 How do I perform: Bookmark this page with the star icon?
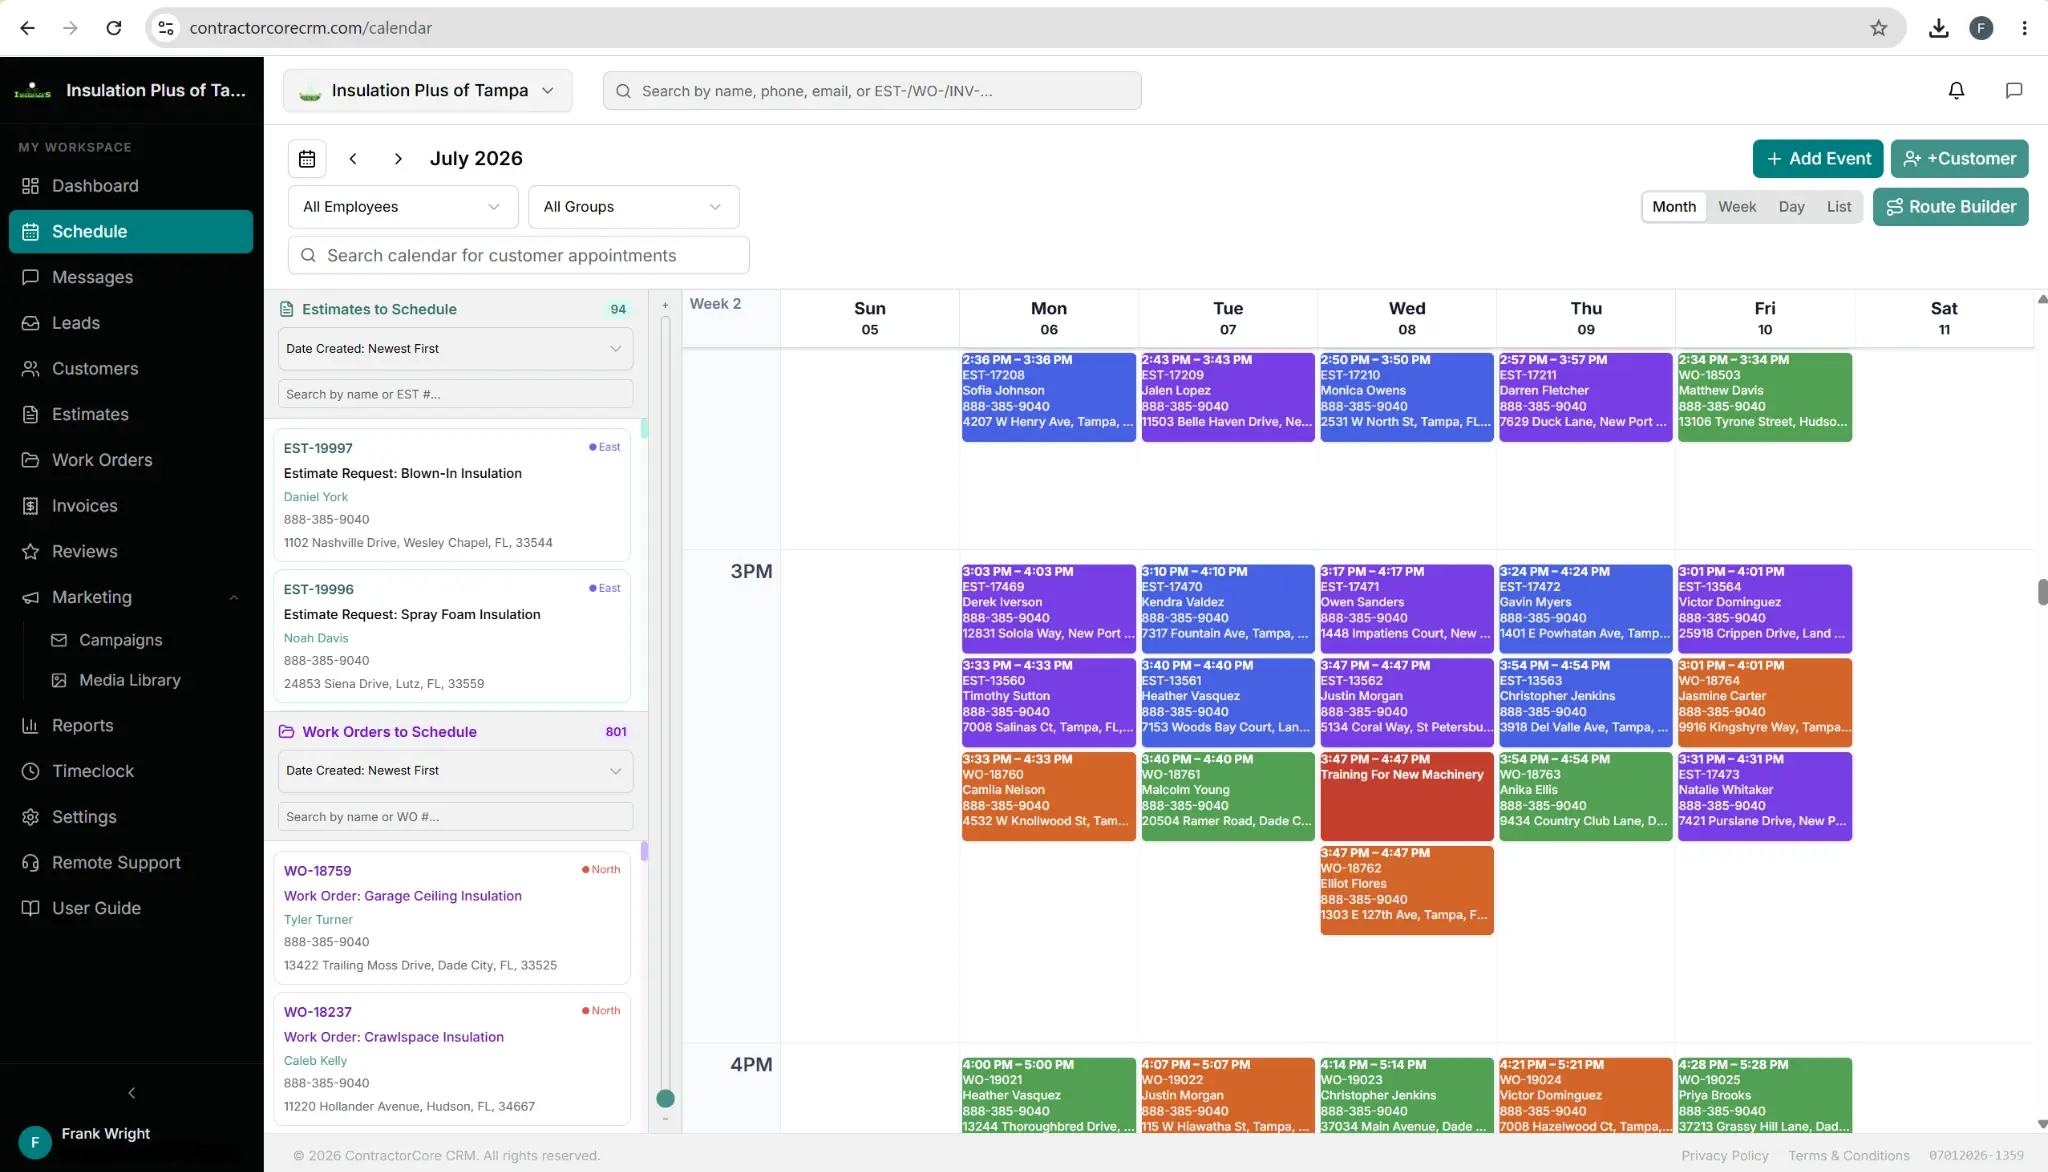pyautogui.click(x=1878, y=28)
